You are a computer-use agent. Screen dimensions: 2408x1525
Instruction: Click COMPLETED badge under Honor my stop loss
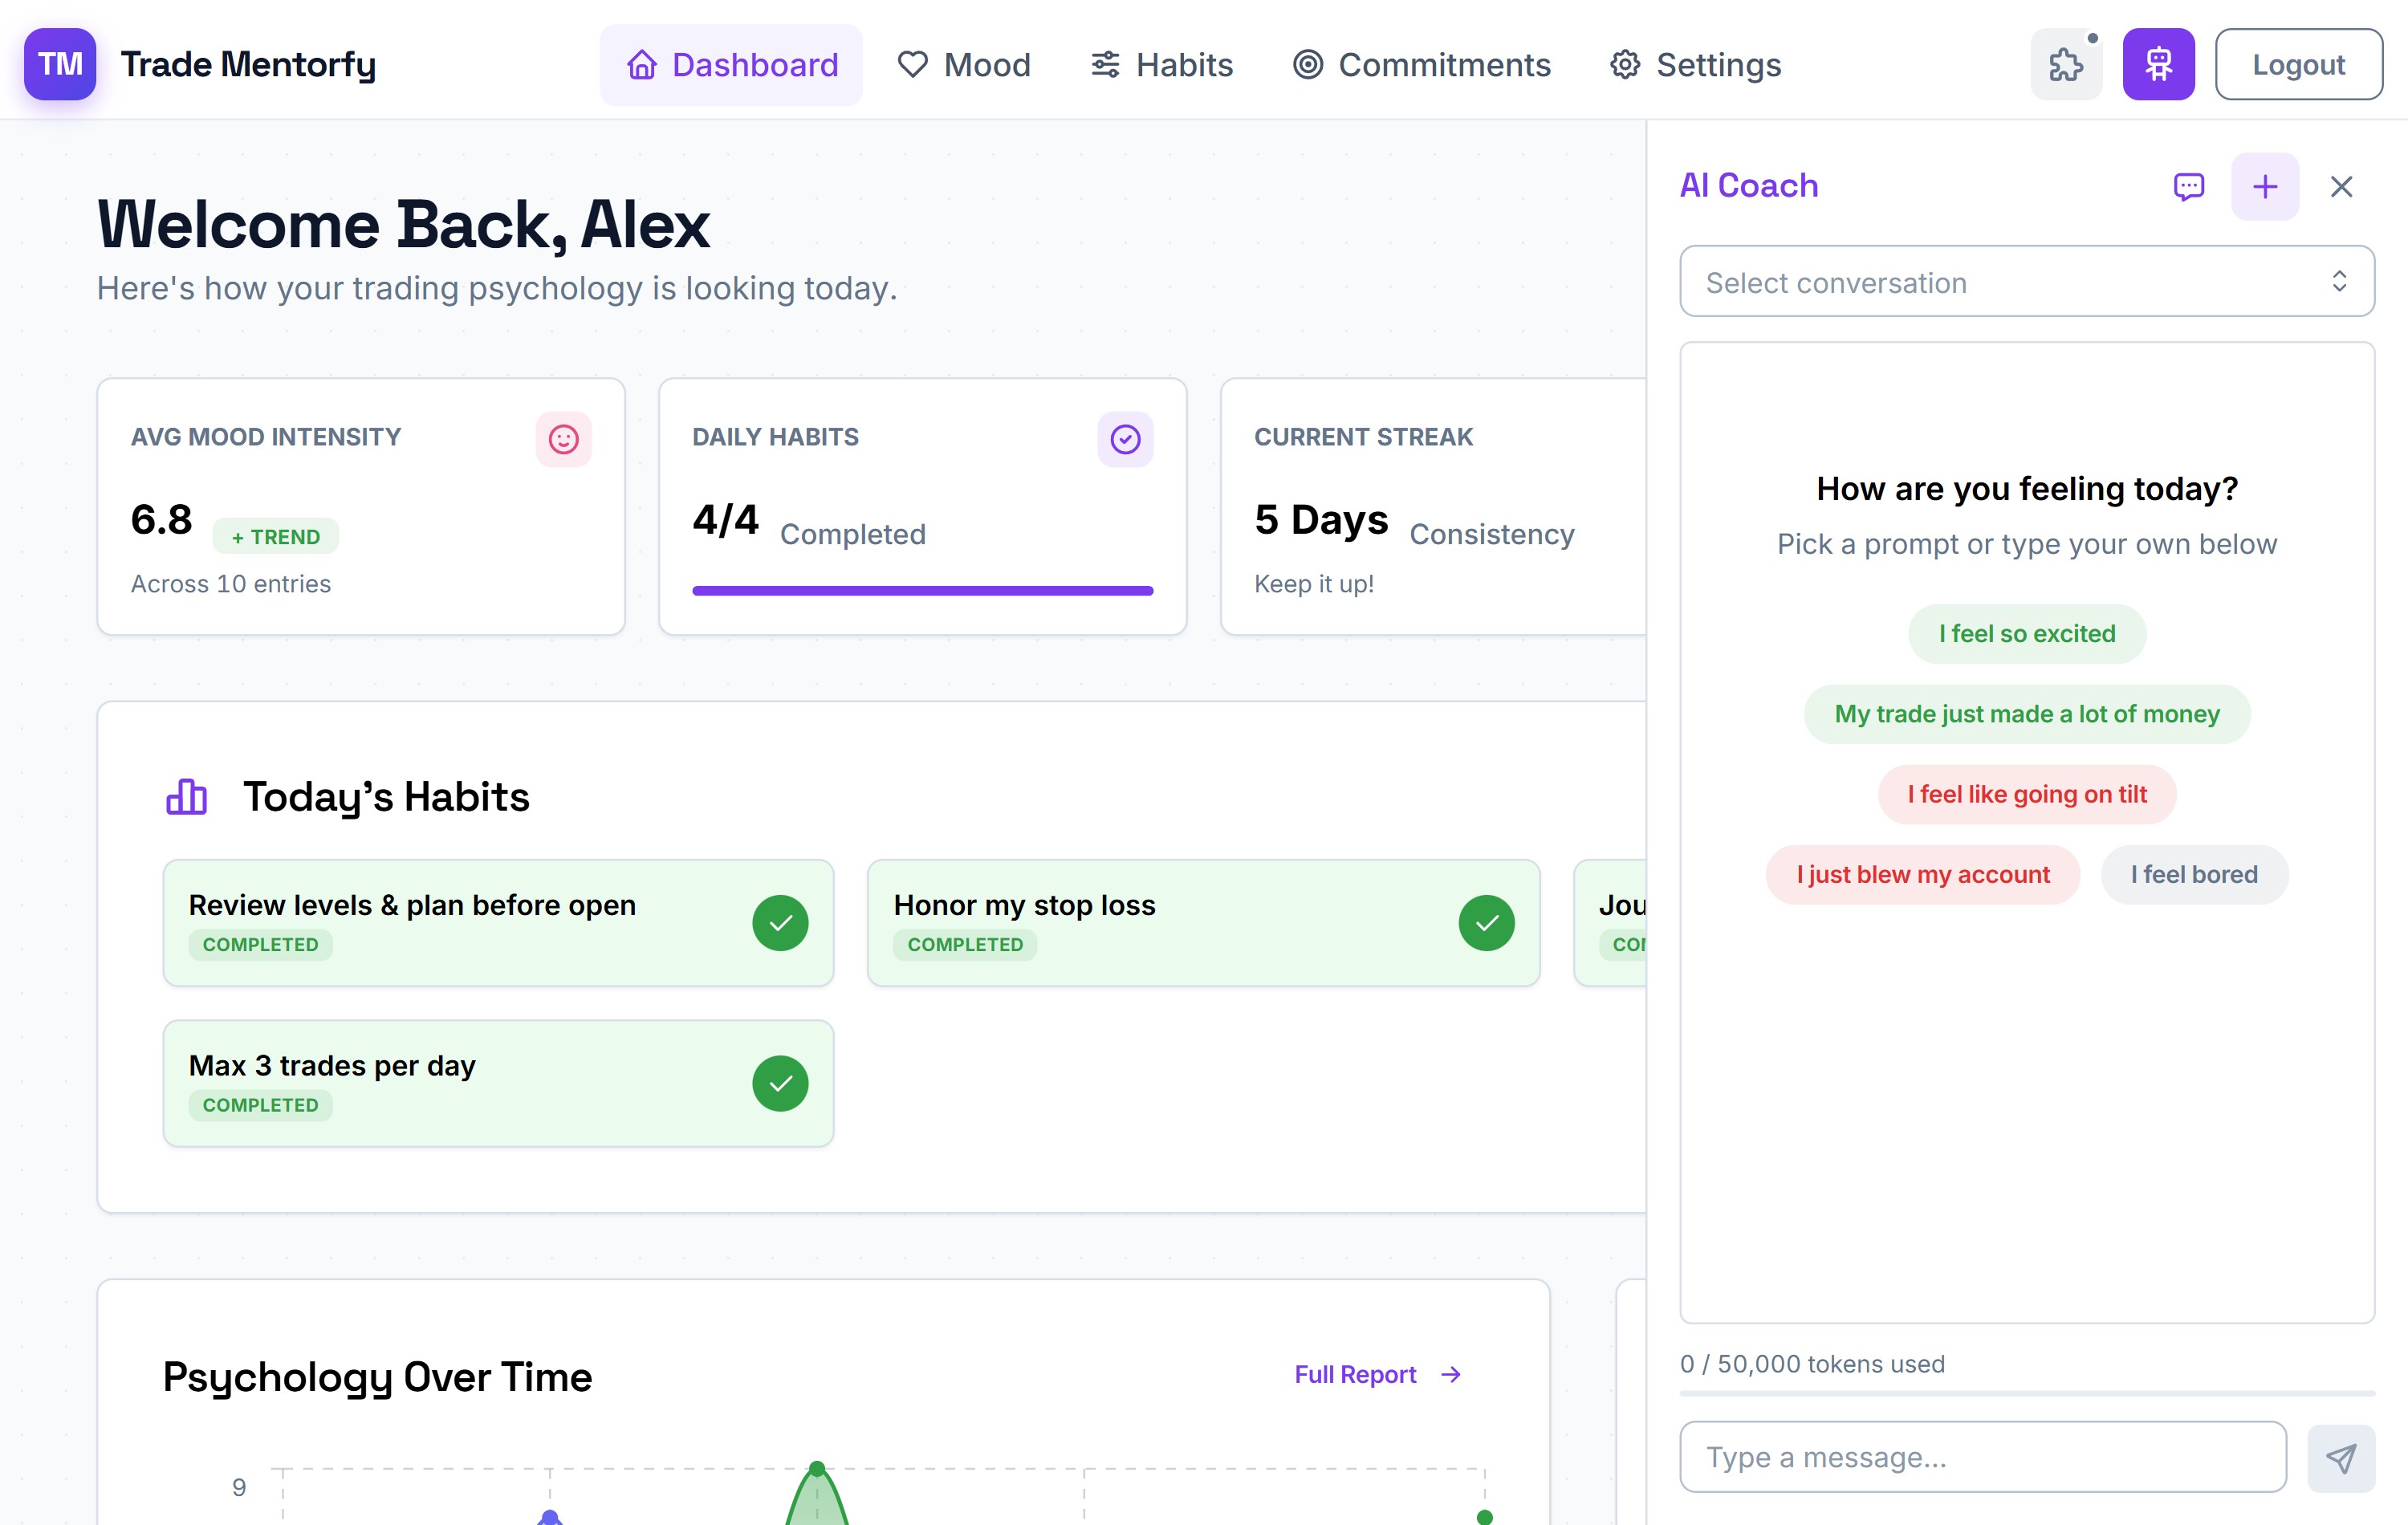[965, 944]
